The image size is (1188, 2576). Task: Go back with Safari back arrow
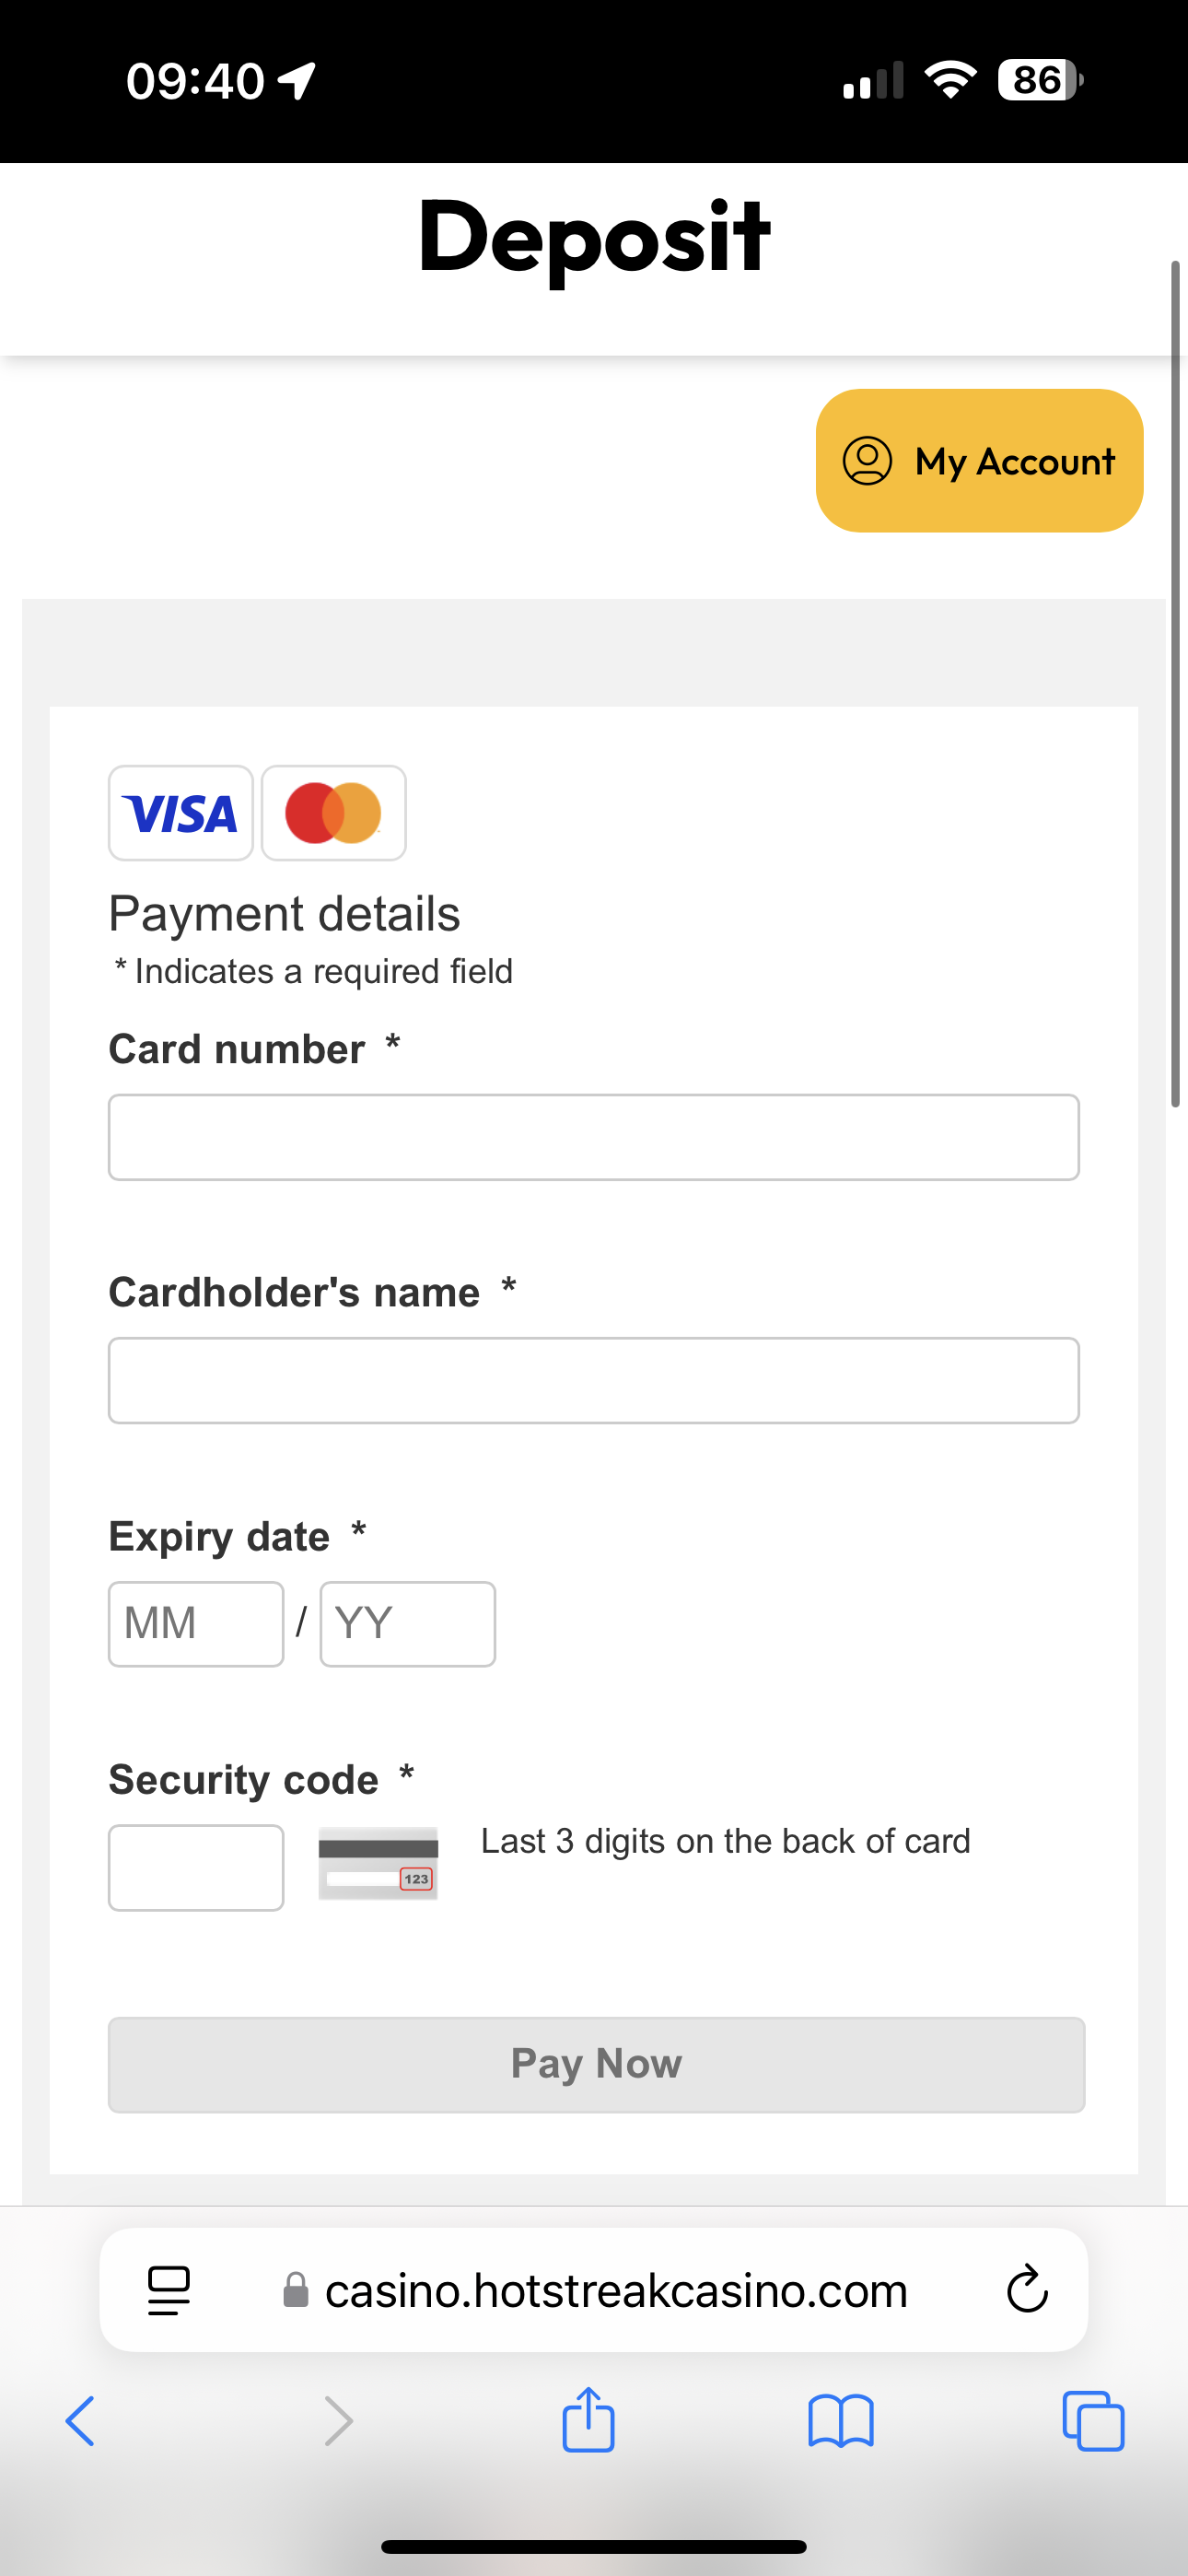click(80, 2421)
